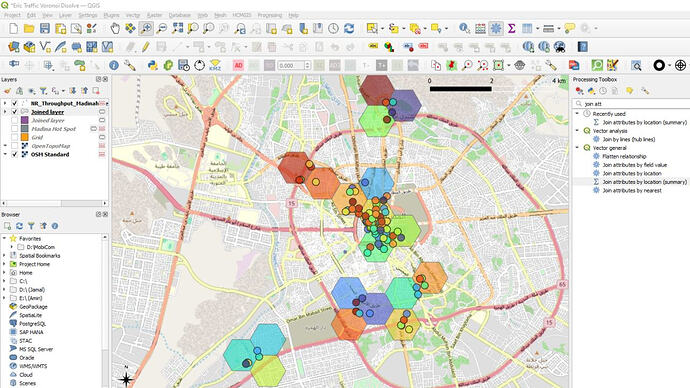690x388 pixels.
Task: Click the crosshair target icon in toolbar
Action: coord(680,66)
